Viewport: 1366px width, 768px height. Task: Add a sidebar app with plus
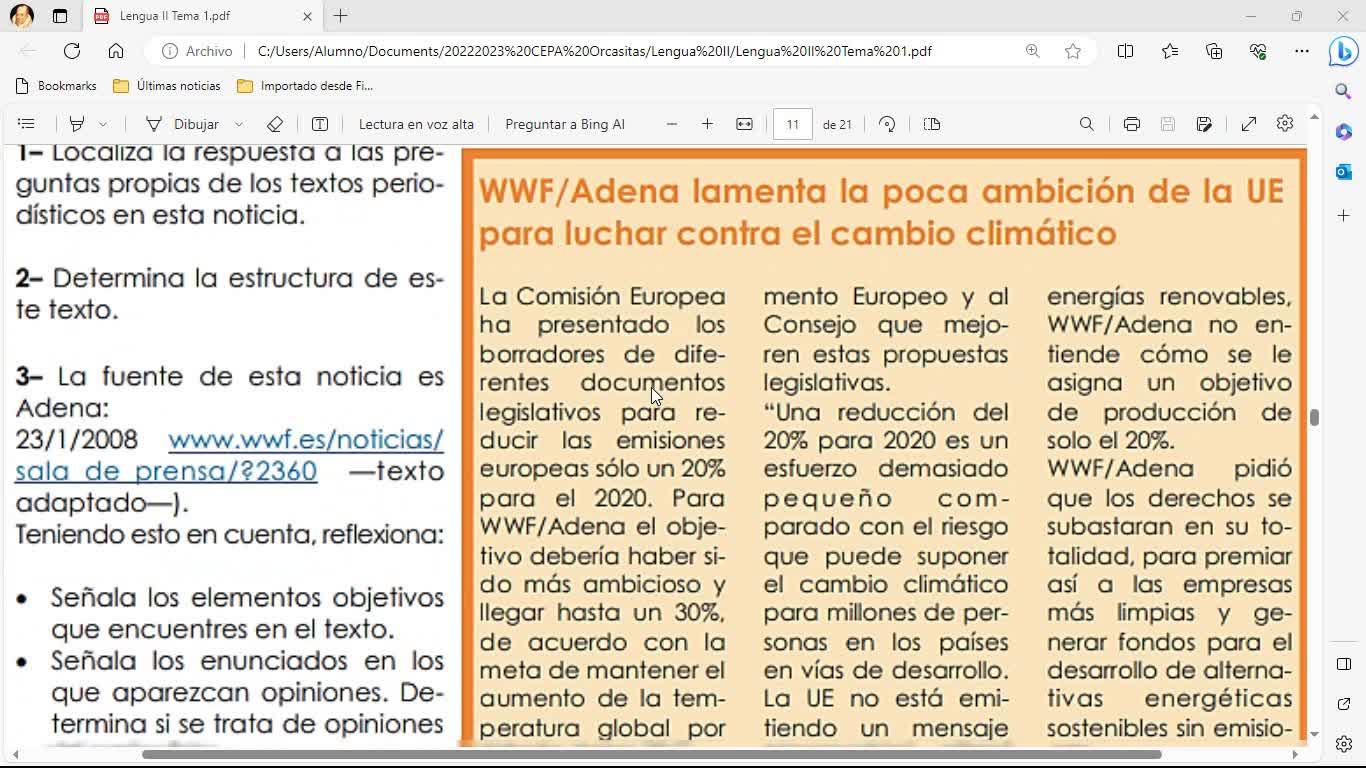1343,215
